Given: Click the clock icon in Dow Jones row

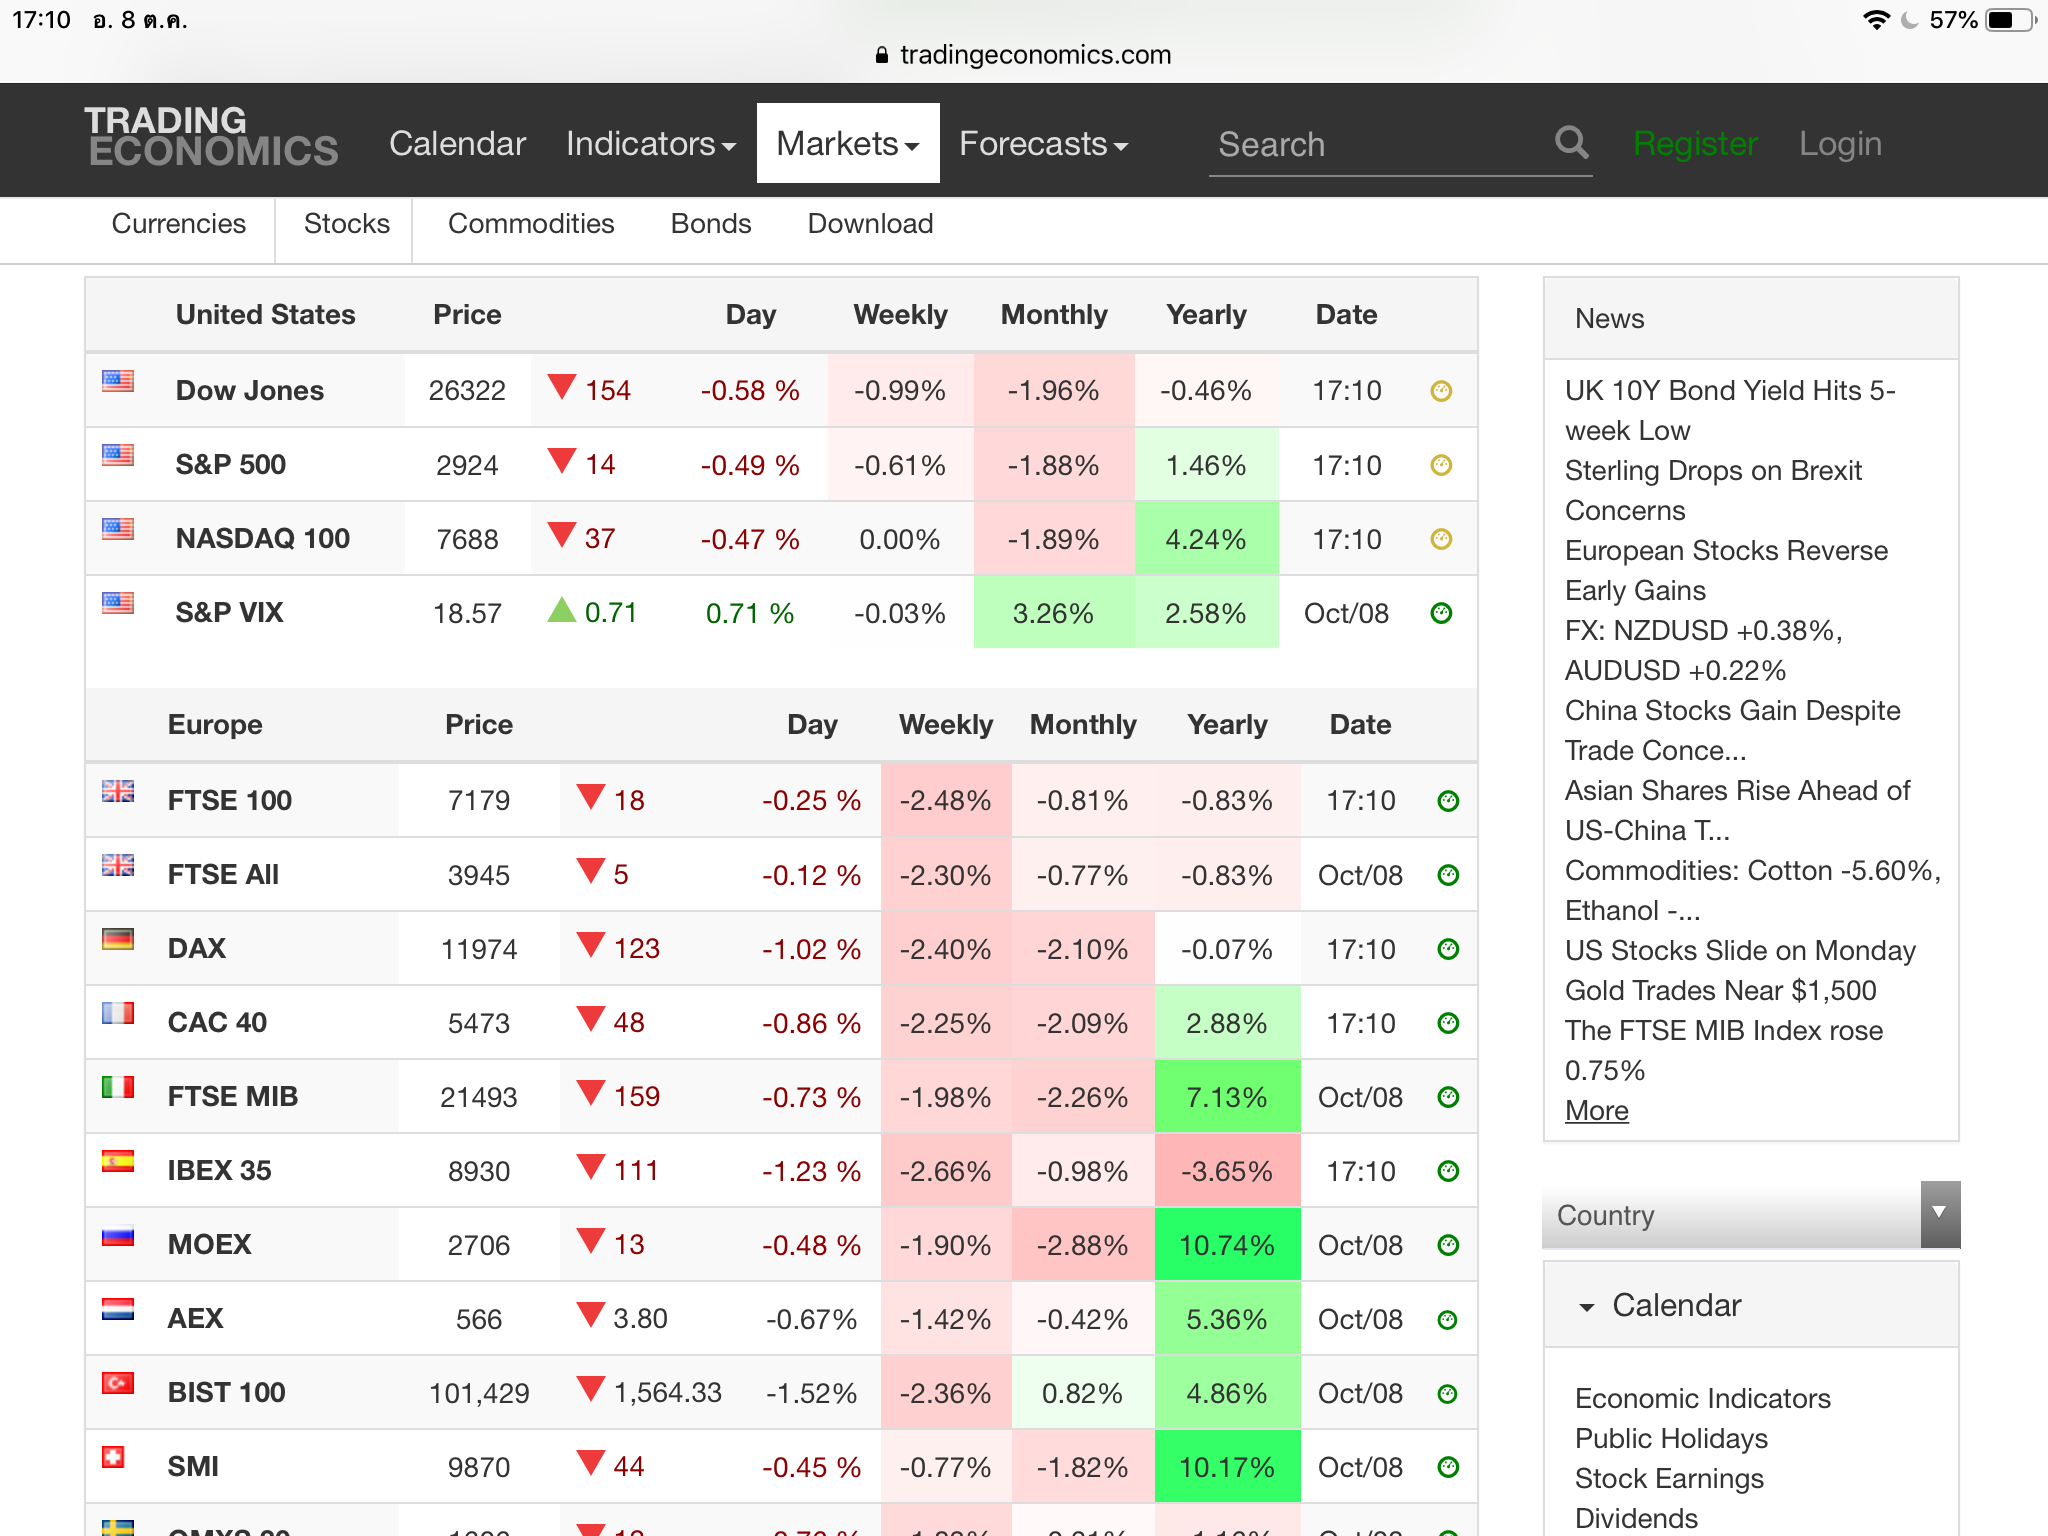Looking at the screenshot, I should click(x=1441, y=391).
